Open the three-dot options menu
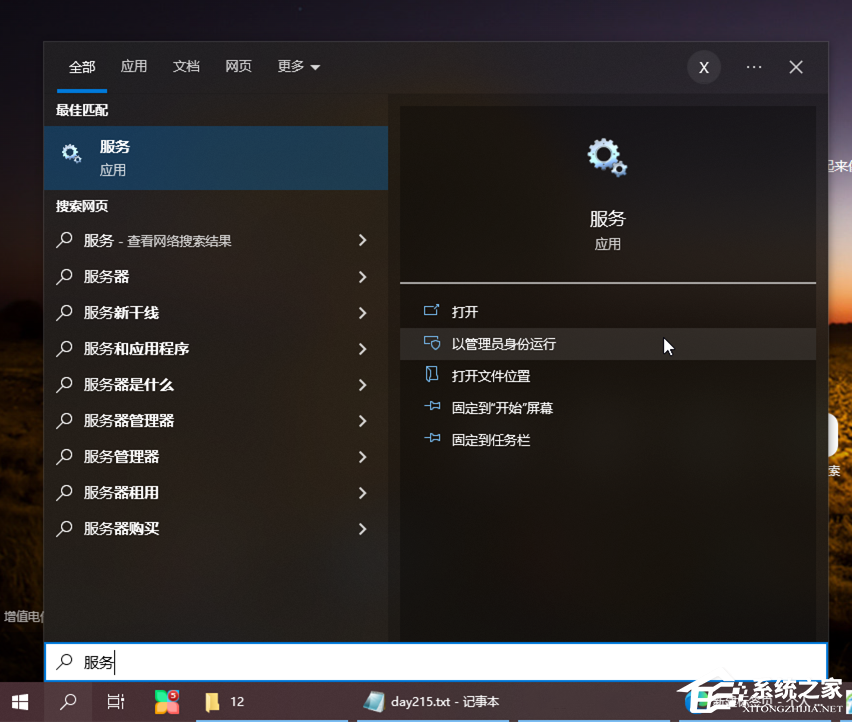852x722 pixels. [x=754, y=67]
